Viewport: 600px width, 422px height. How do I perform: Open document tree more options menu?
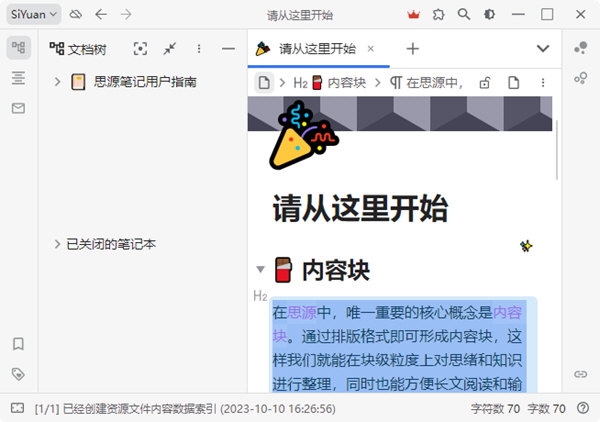pos(199,49)
